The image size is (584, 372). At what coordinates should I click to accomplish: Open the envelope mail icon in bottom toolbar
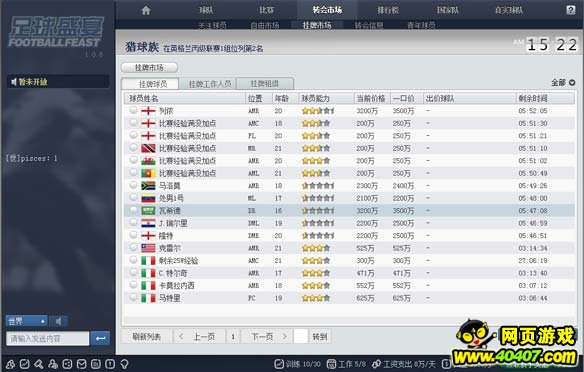82,364
